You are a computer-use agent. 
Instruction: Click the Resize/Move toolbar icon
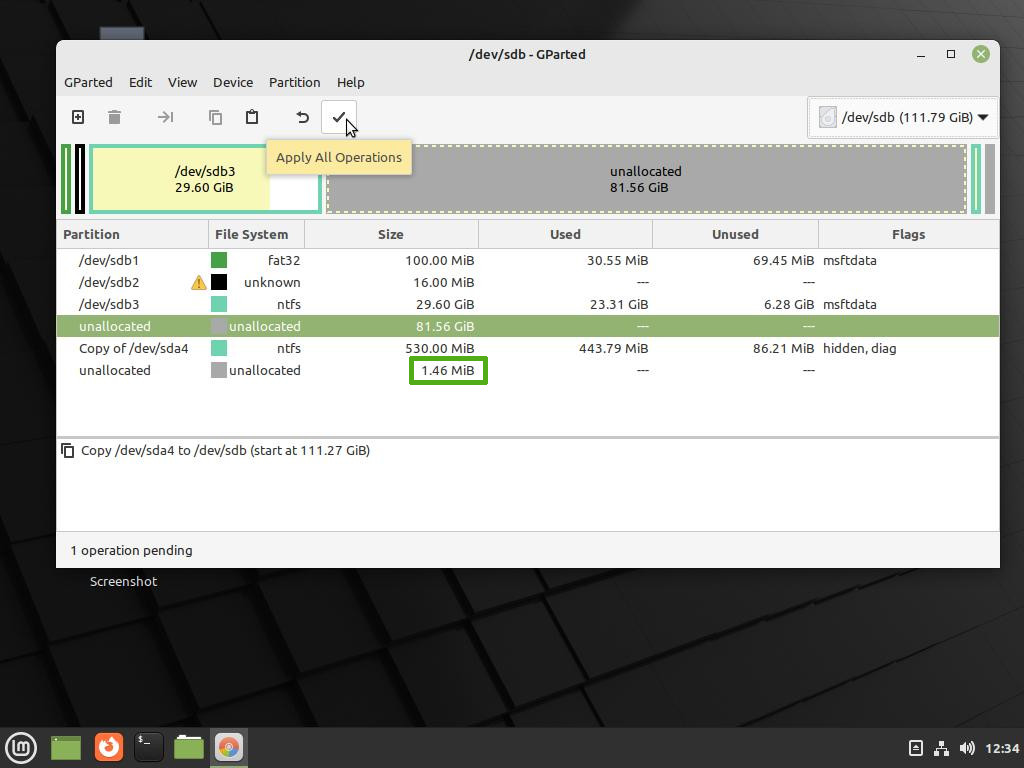point(165,117)
